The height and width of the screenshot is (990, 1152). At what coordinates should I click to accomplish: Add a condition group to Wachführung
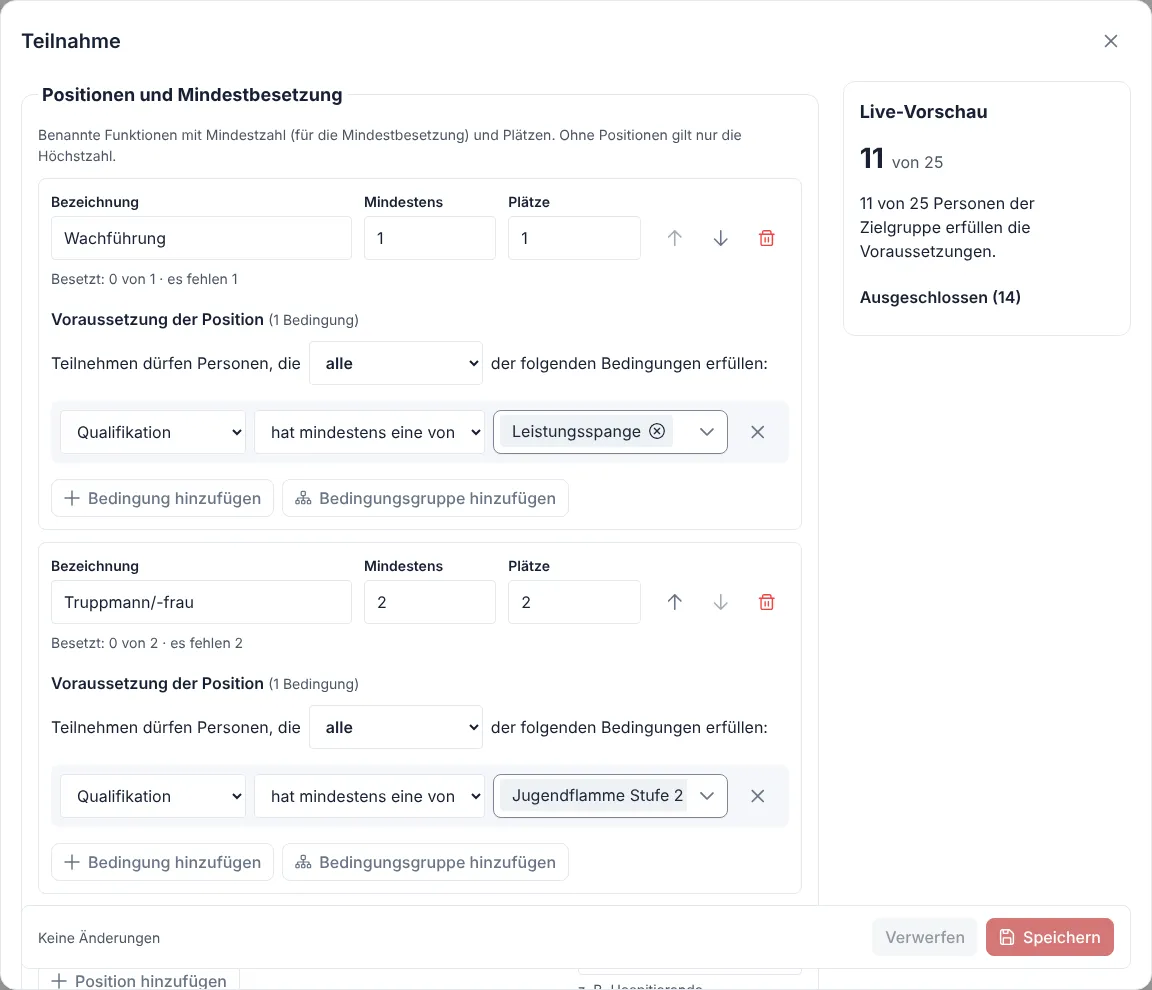tap(425, 498)
